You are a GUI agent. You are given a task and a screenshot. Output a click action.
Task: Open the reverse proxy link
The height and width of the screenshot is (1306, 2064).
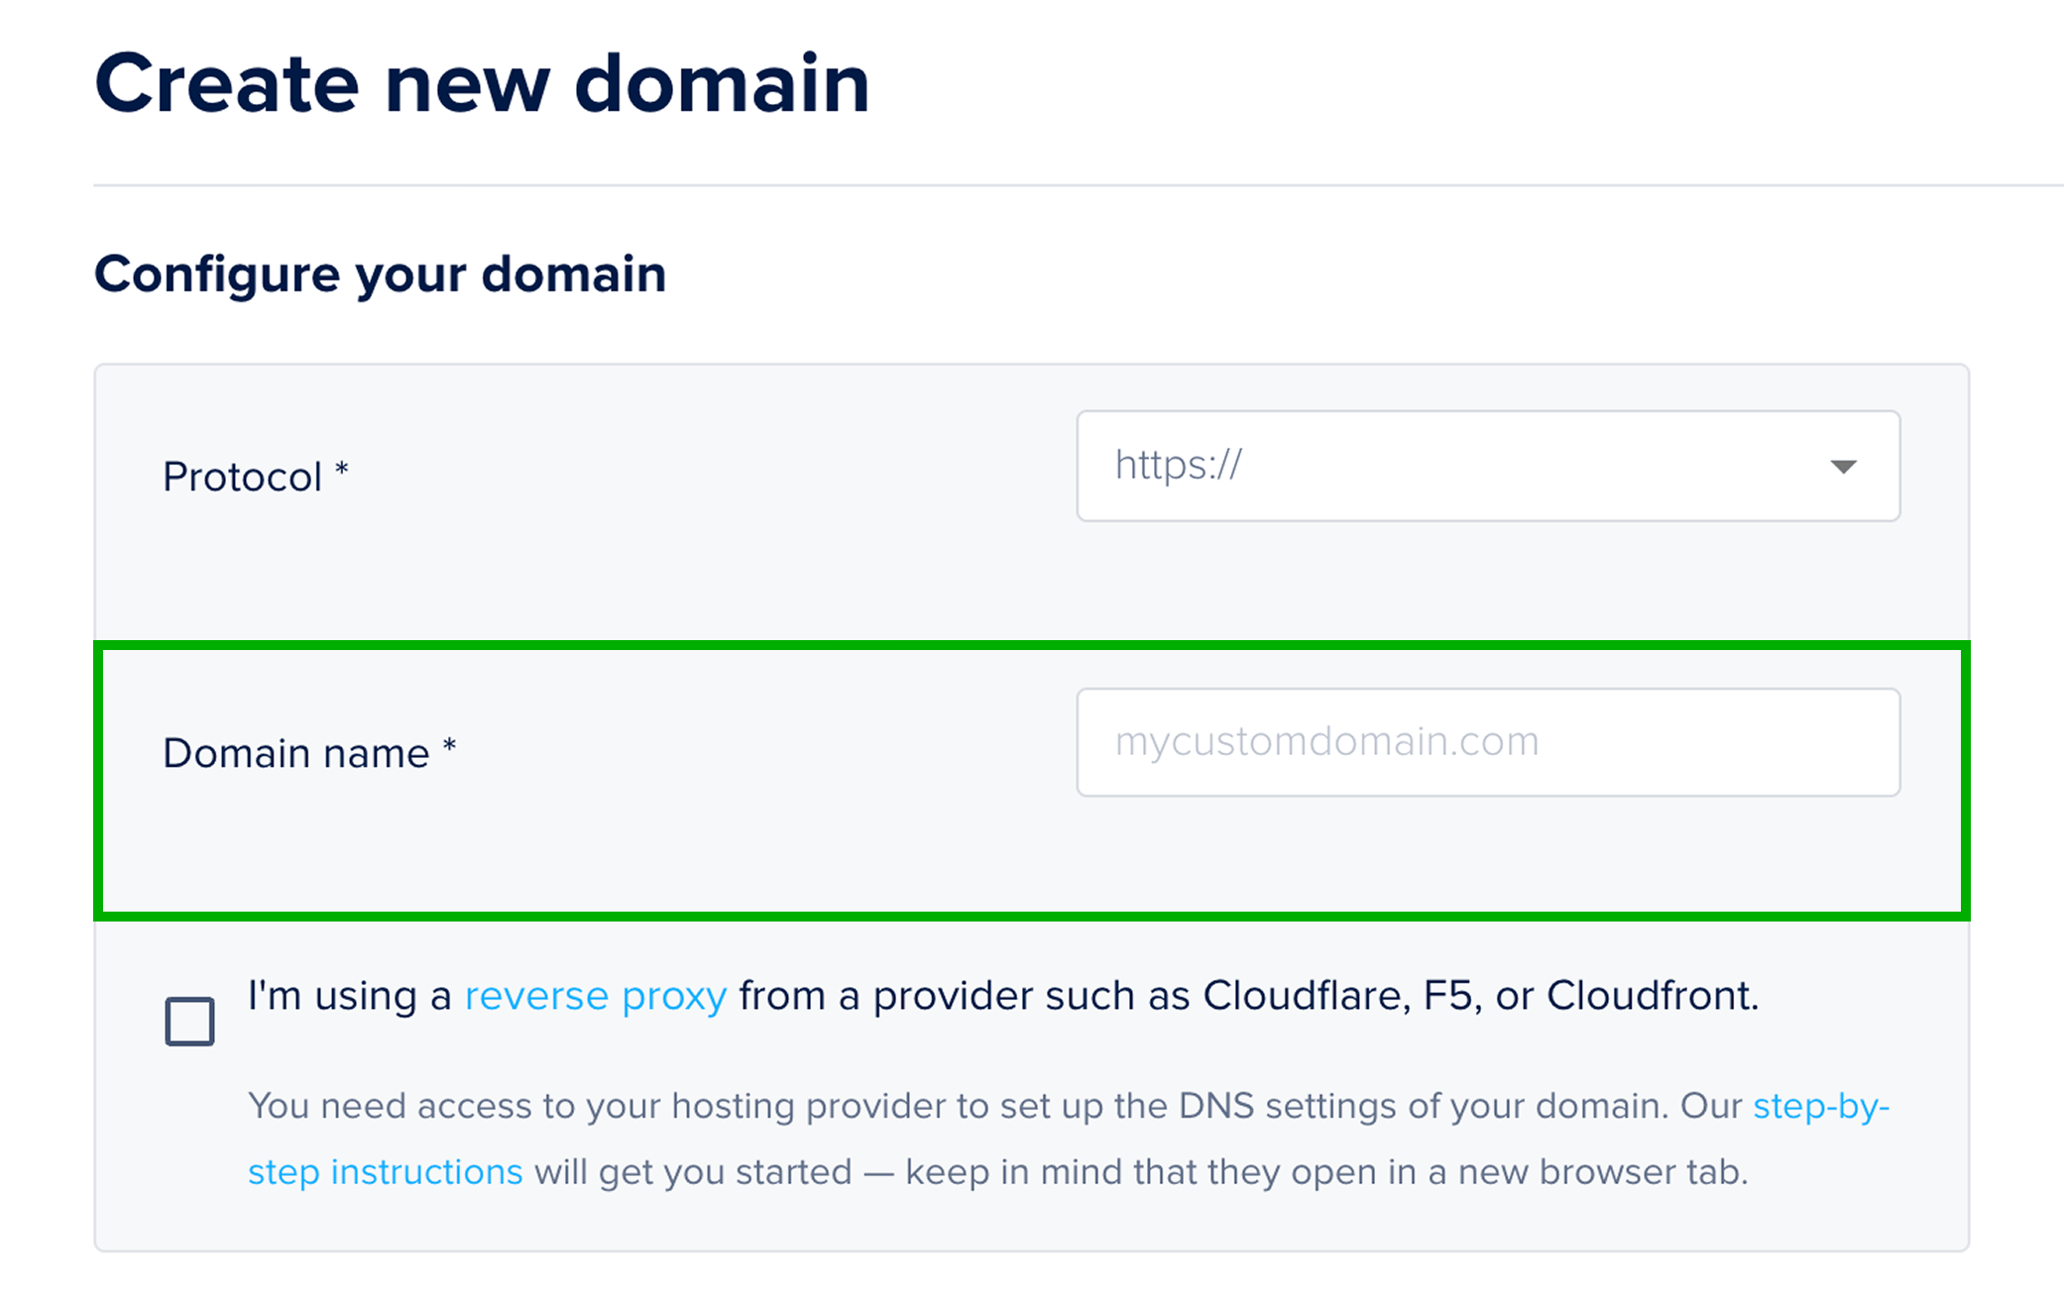tap(595, 995)
